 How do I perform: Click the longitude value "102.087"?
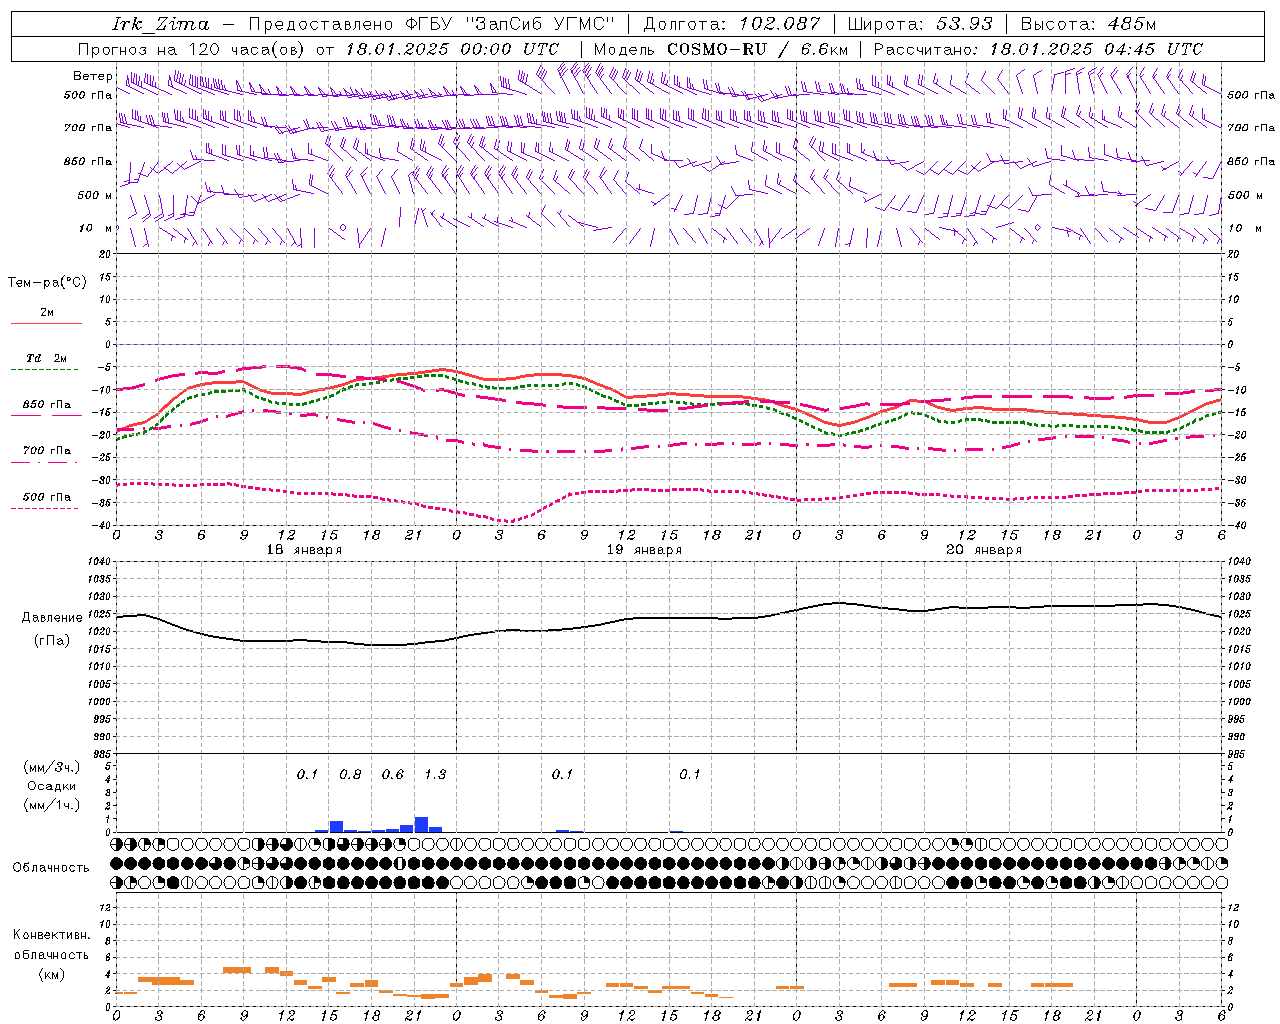780,24
